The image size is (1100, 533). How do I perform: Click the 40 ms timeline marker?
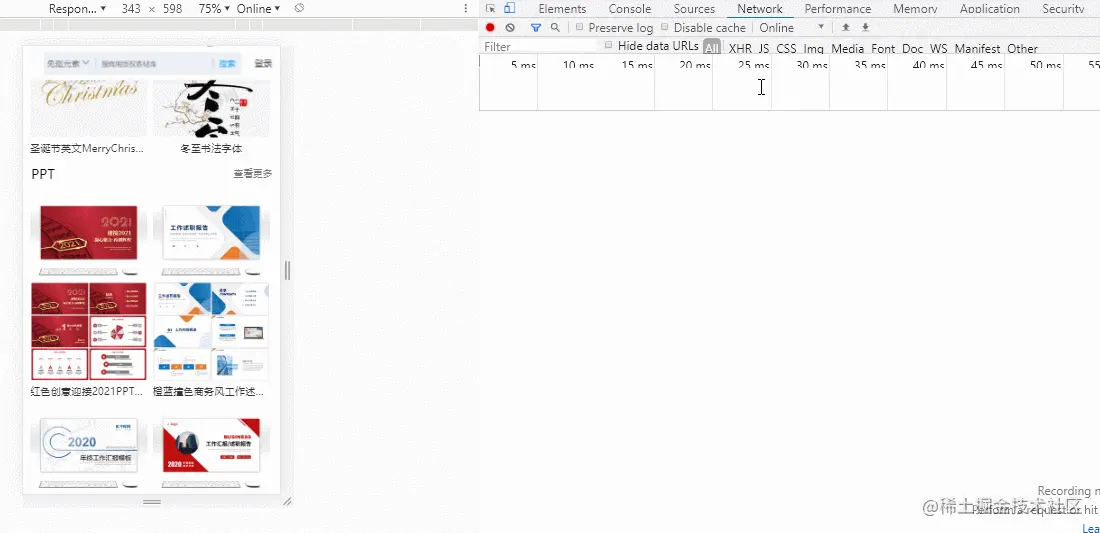click(928, 65)
